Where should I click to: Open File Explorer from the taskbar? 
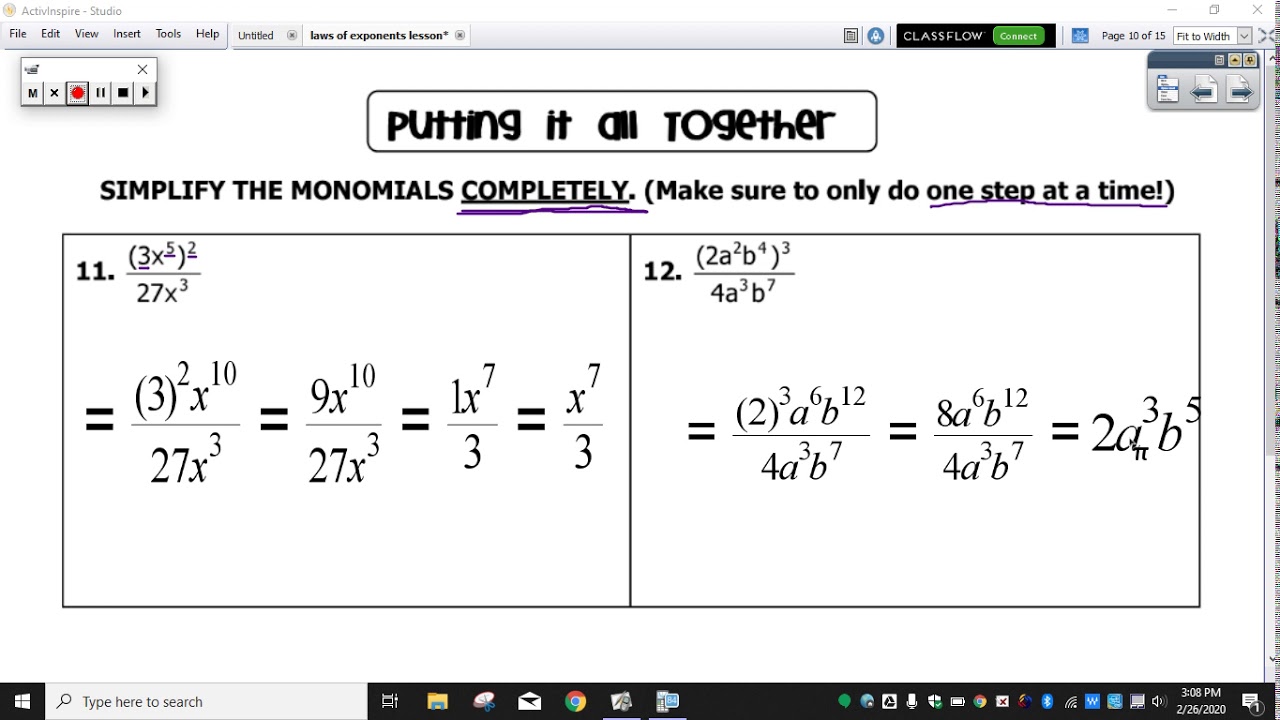pyautogui.click(x=437, y=701)
